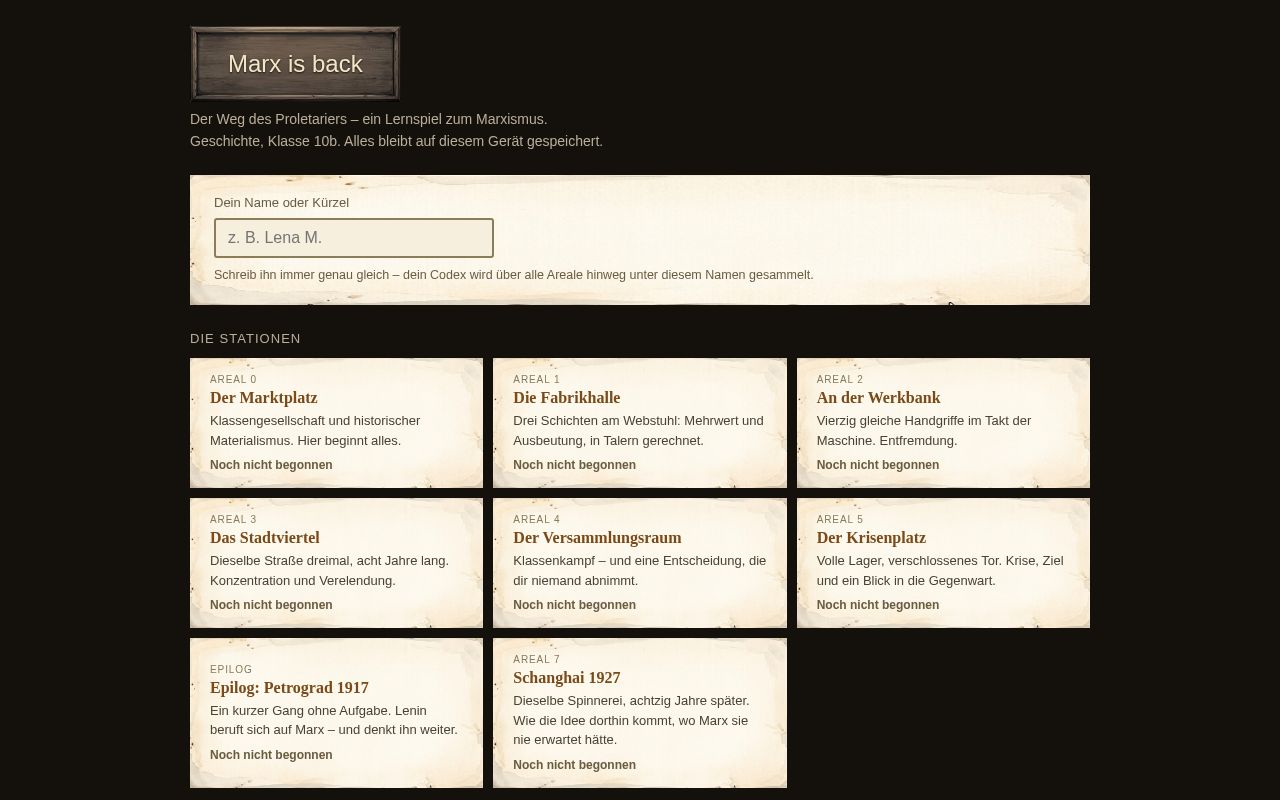Click the 'AREAL 0' label
The height and width of the screenshot is (800, 1280).
tap(233, 379)
